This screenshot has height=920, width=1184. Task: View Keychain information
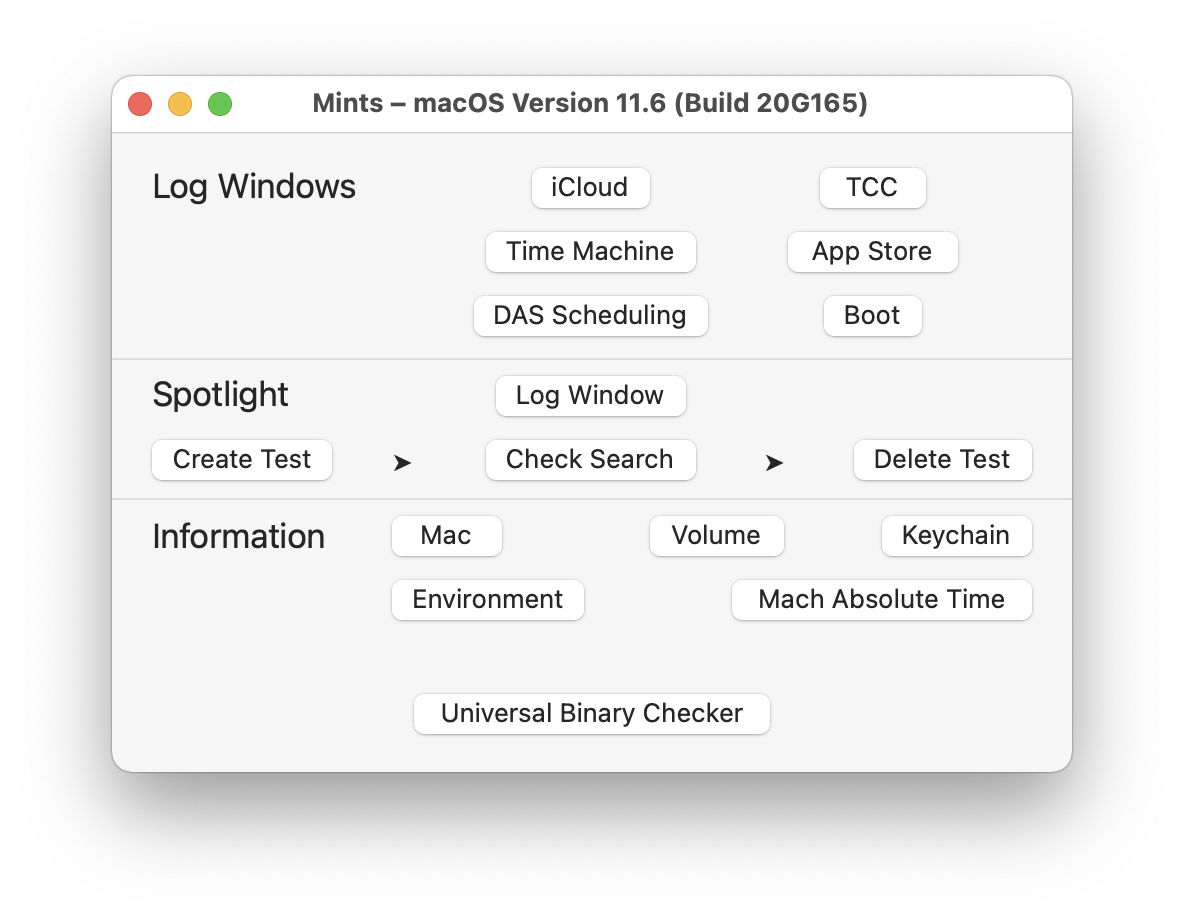pos(956,536)
